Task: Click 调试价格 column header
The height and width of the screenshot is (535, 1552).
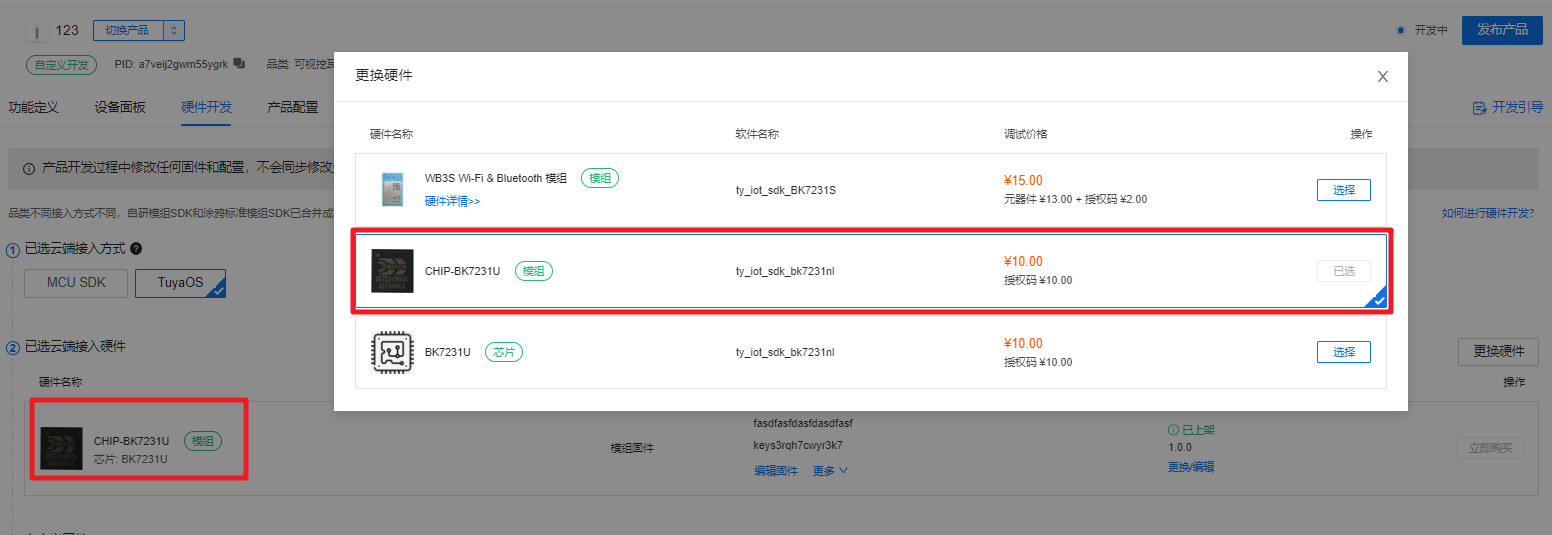Action: pyautogui.click(x=1026, y=134)
